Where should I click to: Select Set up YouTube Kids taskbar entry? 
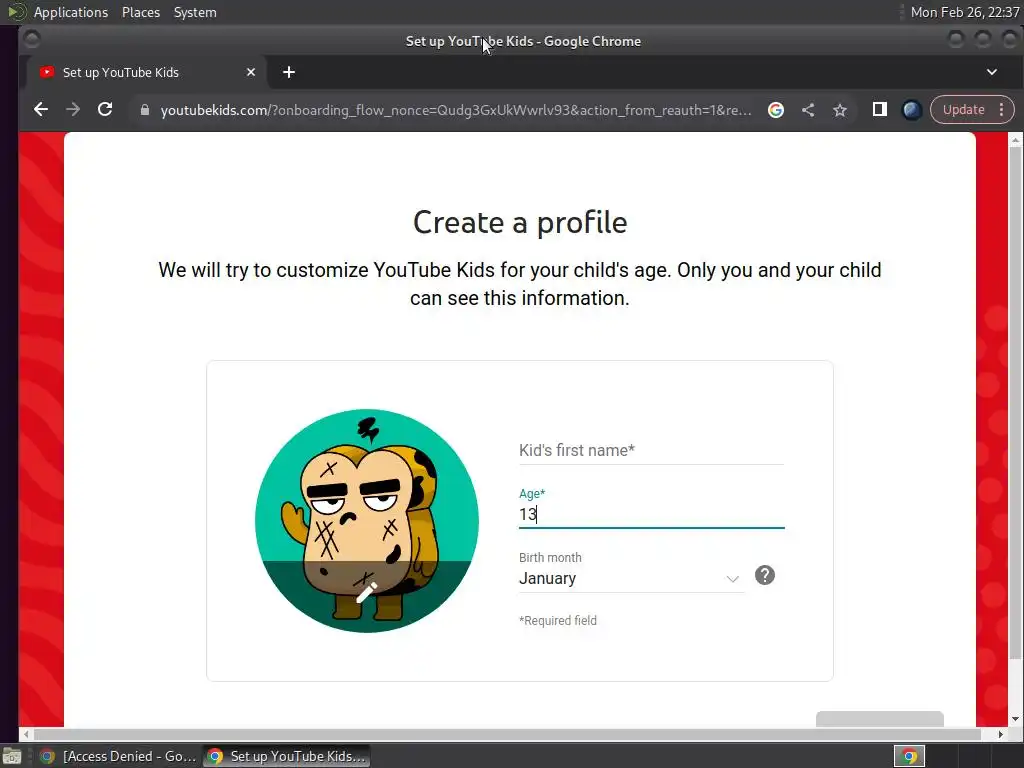coord(287,756)
